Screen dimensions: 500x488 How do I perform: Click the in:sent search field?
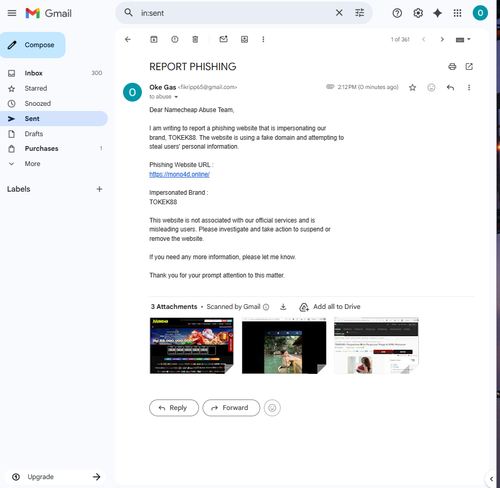tap(233, 13)
